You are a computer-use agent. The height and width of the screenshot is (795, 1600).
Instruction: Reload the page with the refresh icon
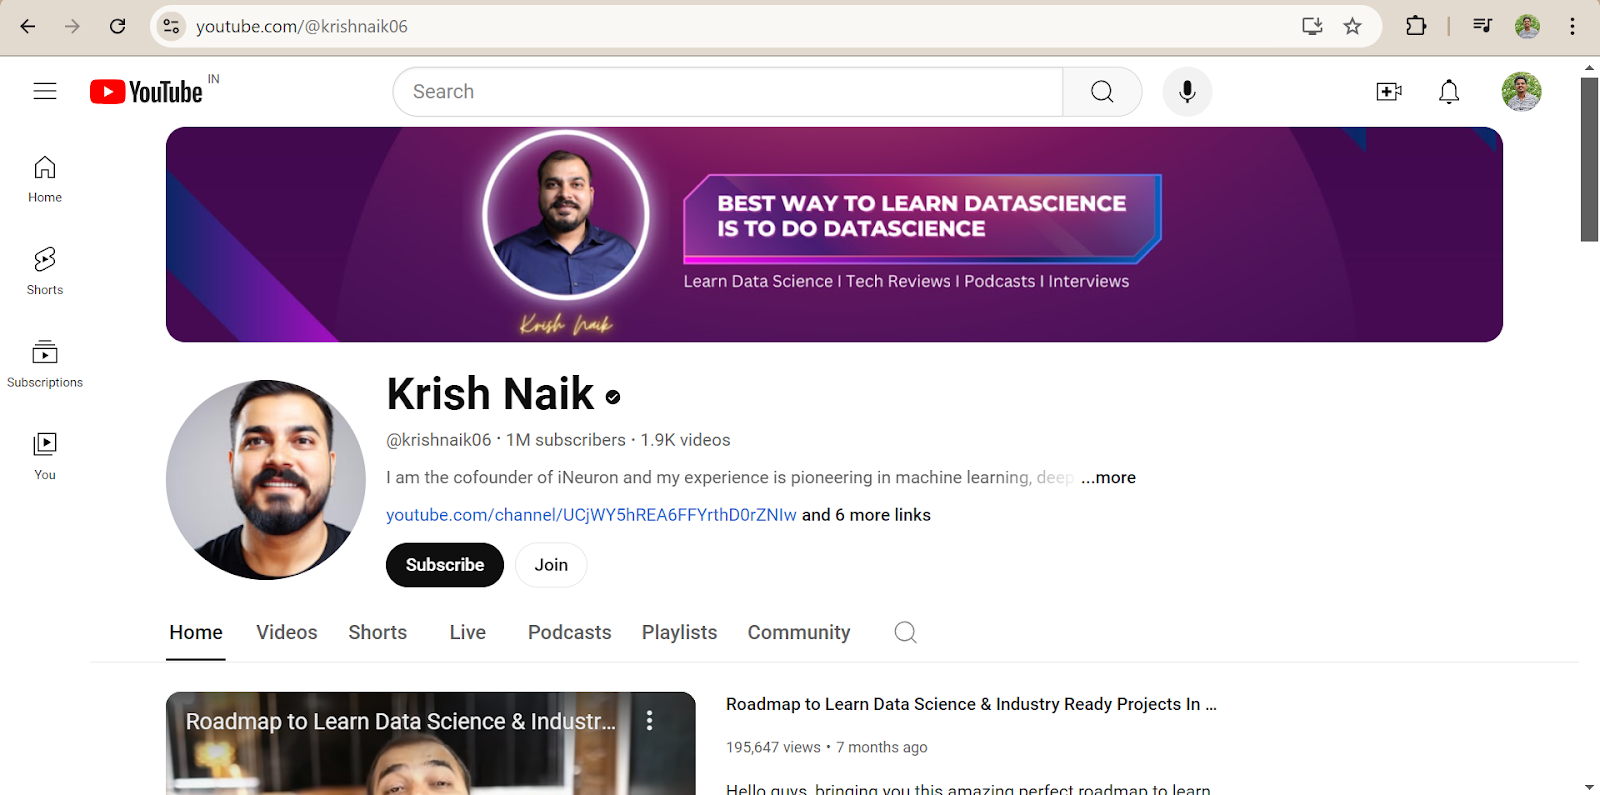click(x=117, y=26)
